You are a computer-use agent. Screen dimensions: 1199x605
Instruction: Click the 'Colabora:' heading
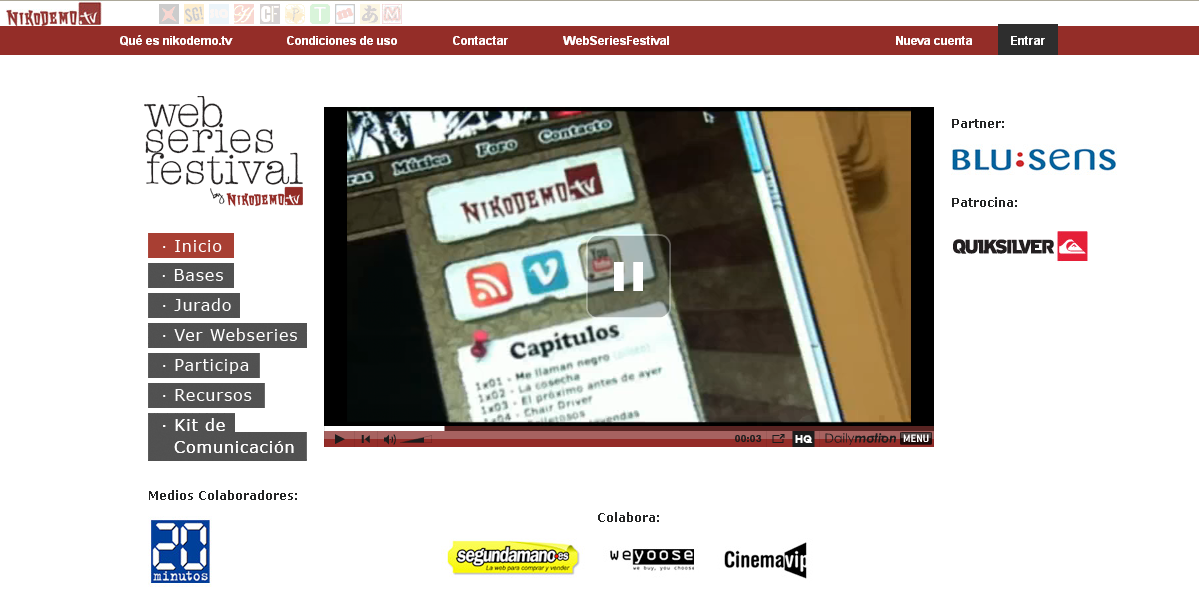629,518
